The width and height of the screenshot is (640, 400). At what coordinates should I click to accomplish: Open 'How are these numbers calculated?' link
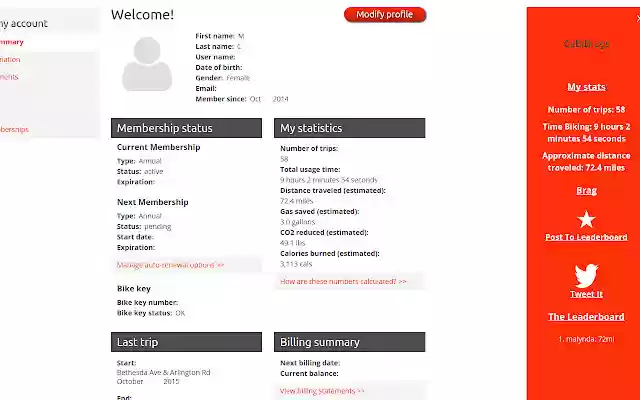coord(343,281)
